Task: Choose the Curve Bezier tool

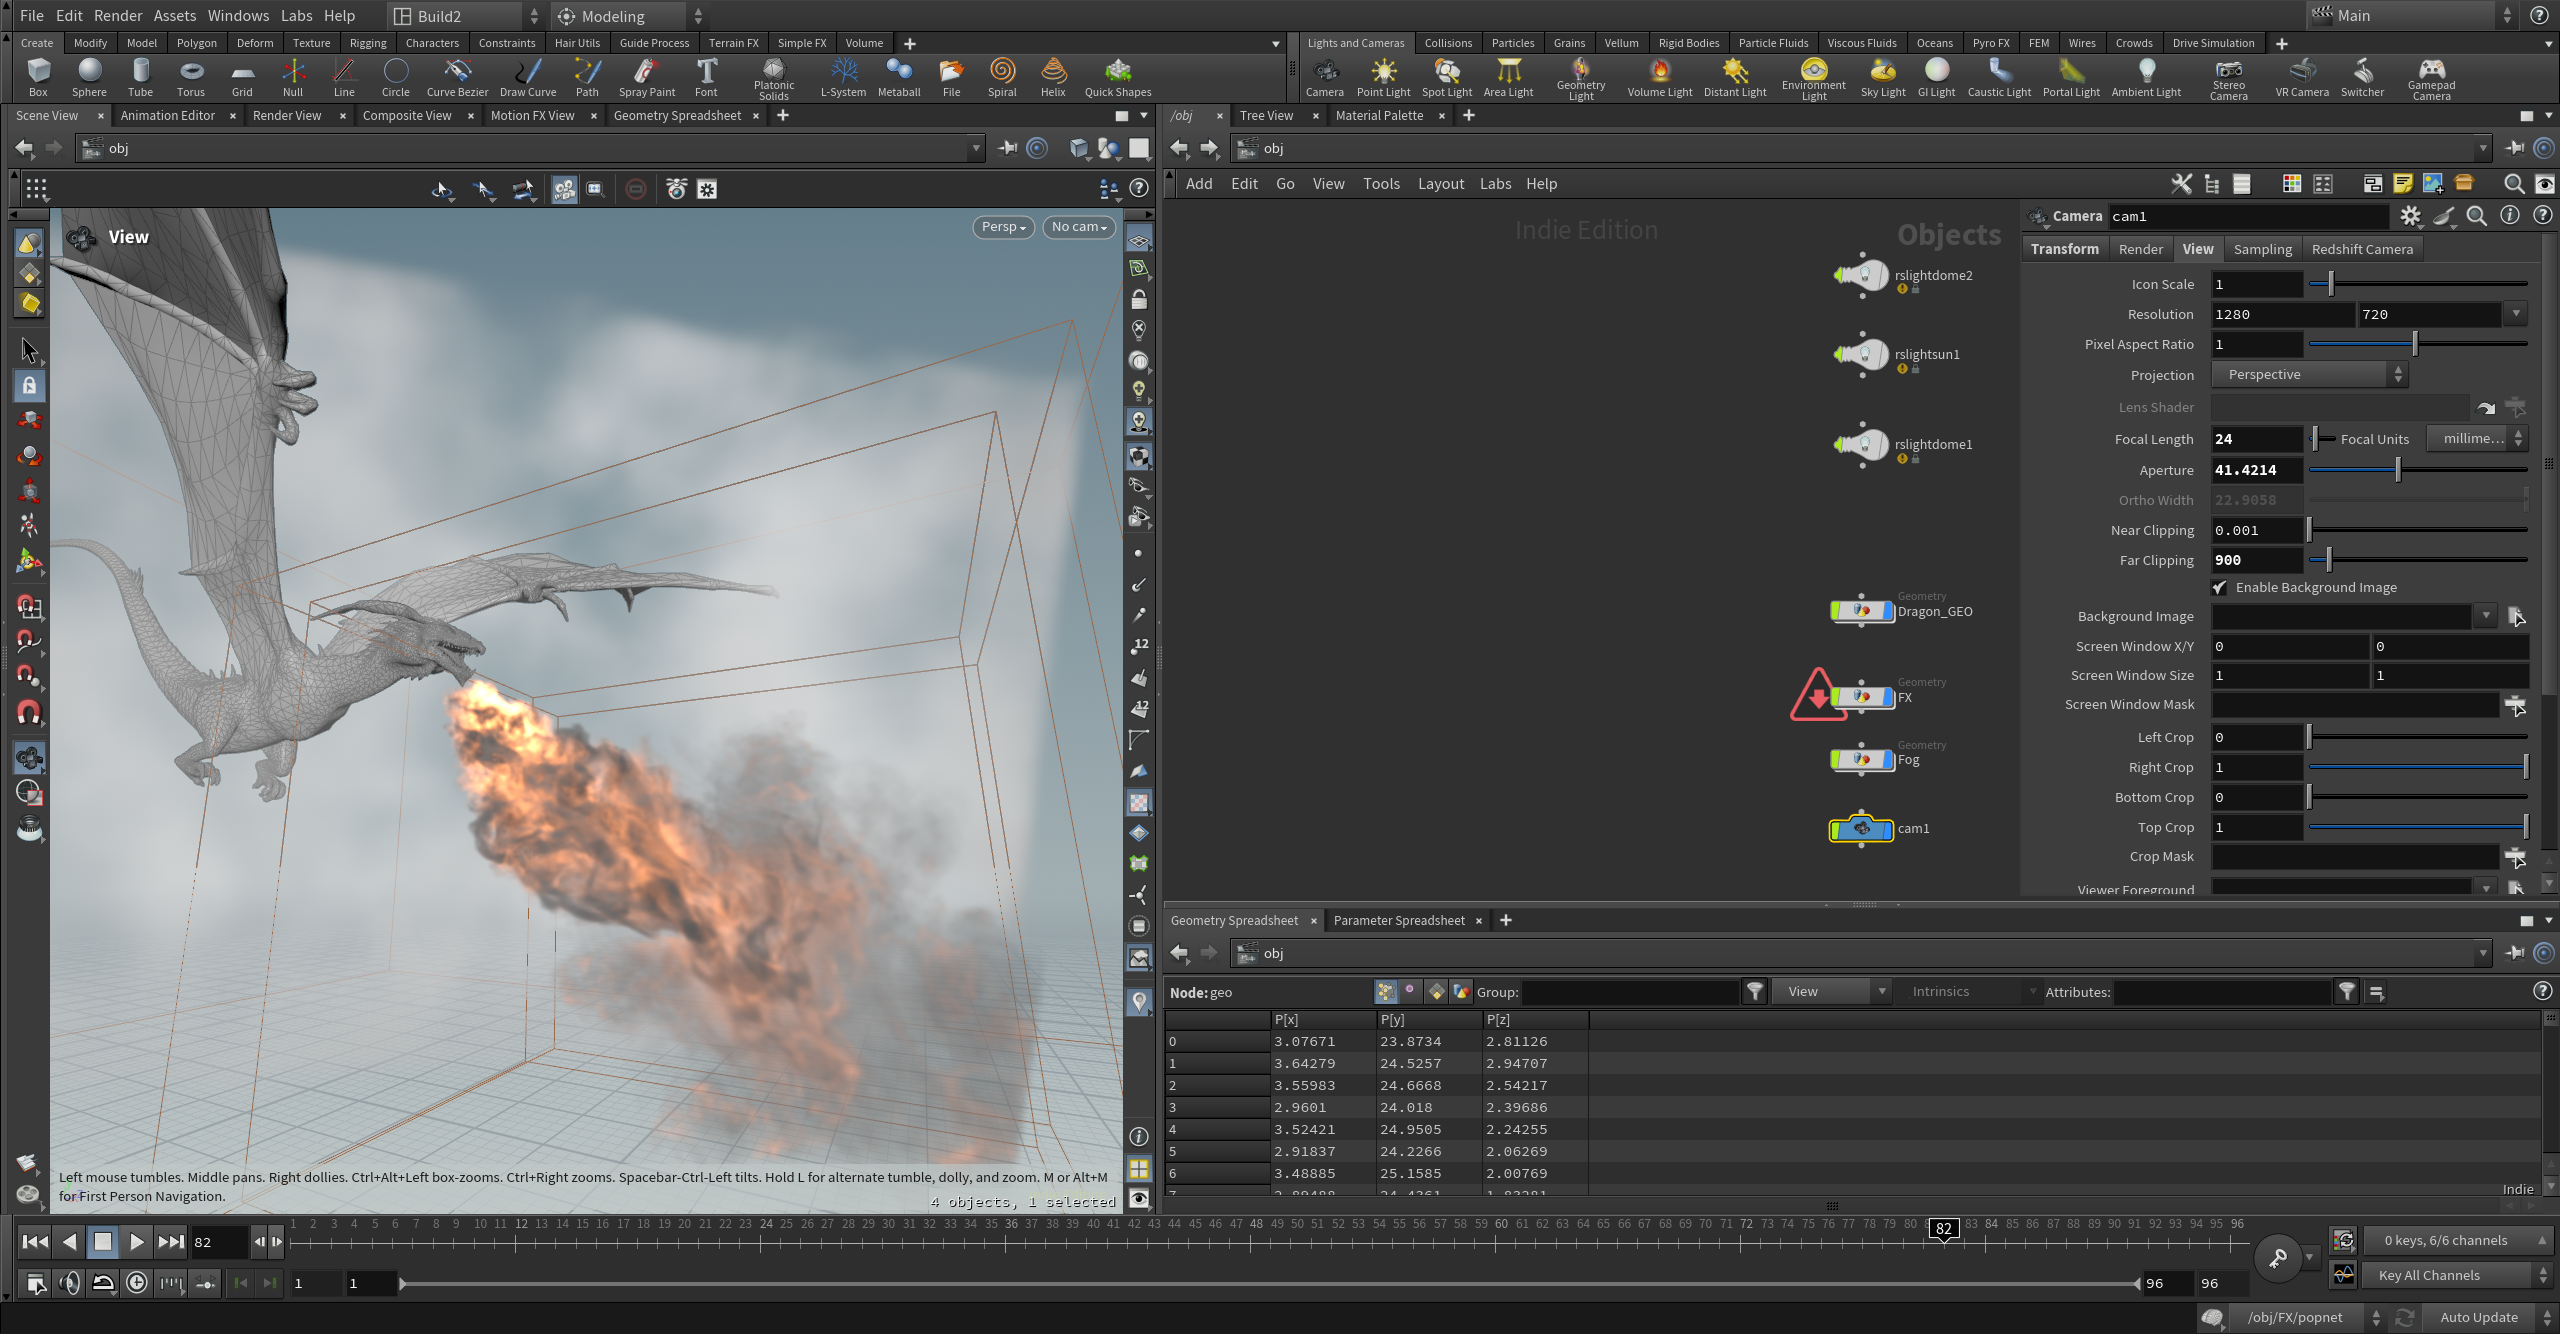Action: coord(457,77)
